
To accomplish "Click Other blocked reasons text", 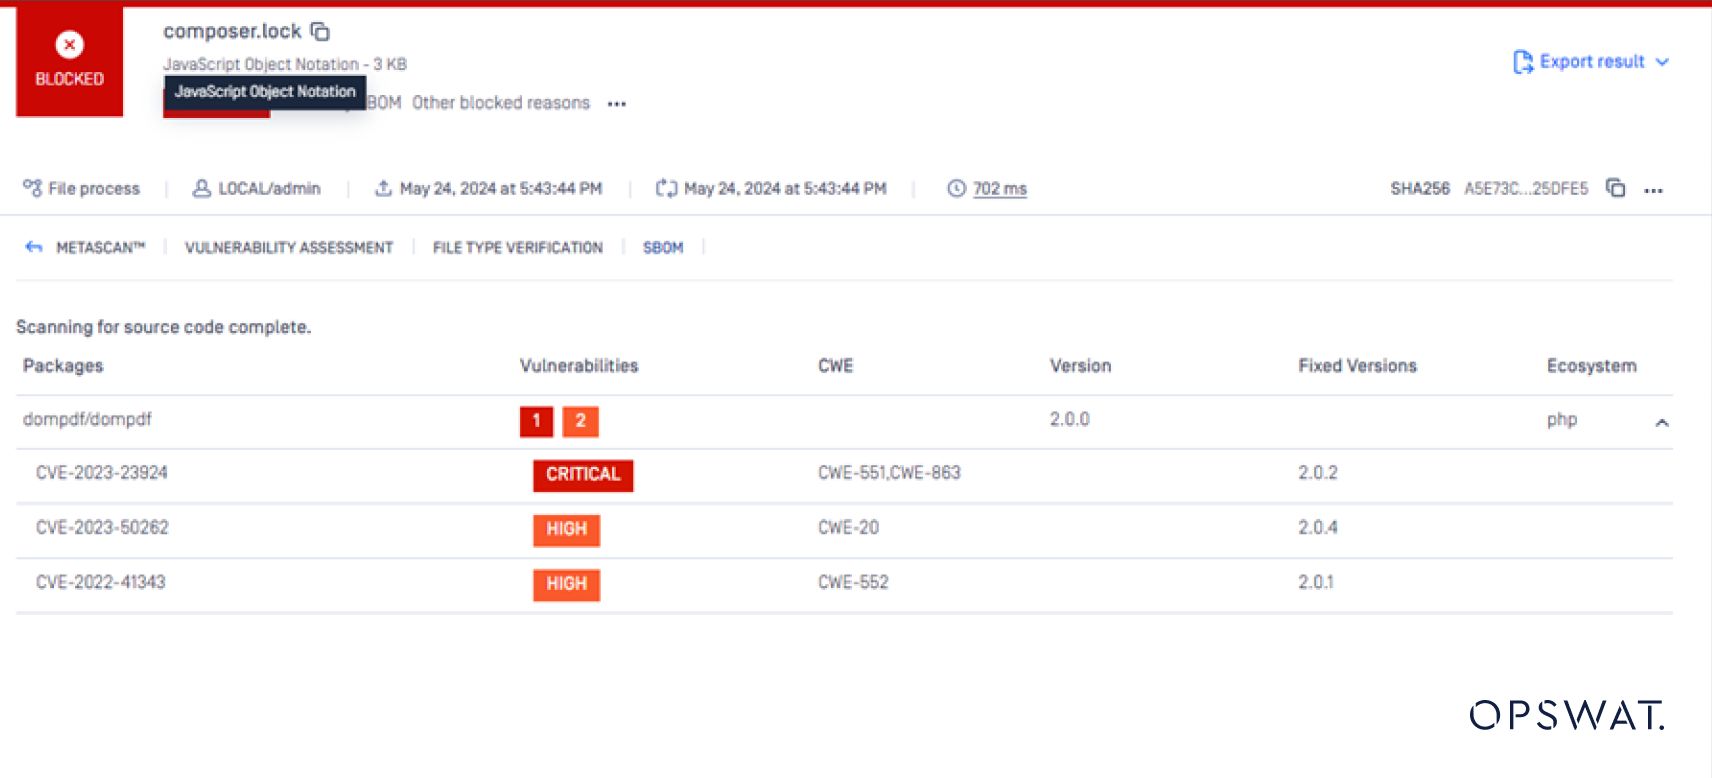I will pyautogui.click(x=500, y=103).
